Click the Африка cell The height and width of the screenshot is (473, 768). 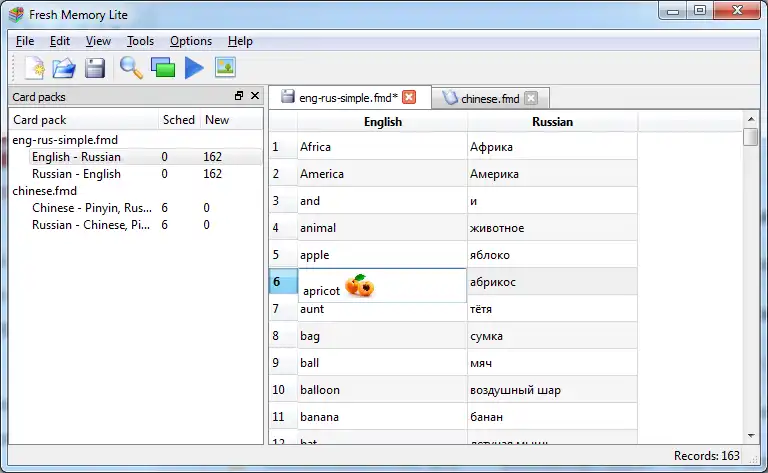coord(552,147)
